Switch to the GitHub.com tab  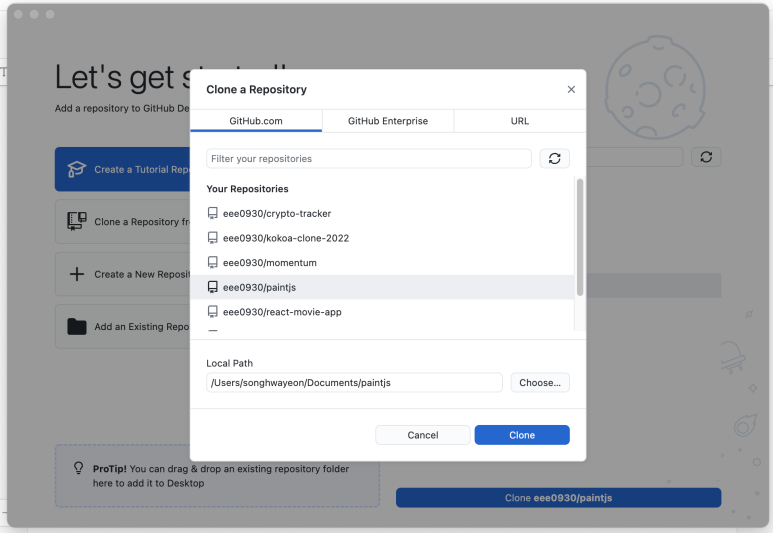pyautogui.click(x=256, y=121)
